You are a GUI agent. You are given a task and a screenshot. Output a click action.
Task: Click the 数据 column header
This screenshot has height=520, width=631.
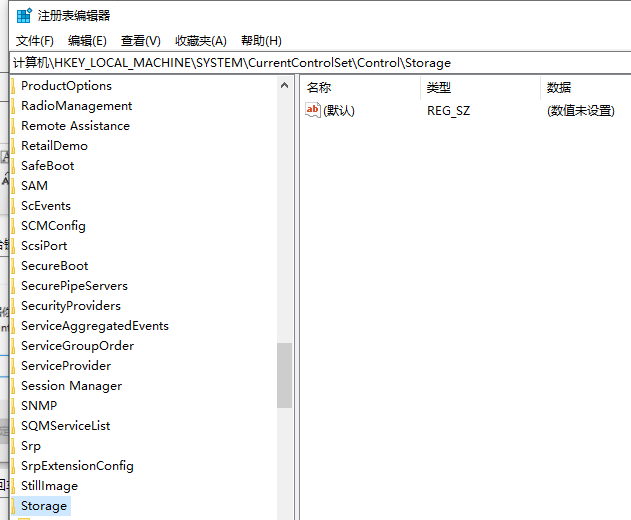coord(559,87)
